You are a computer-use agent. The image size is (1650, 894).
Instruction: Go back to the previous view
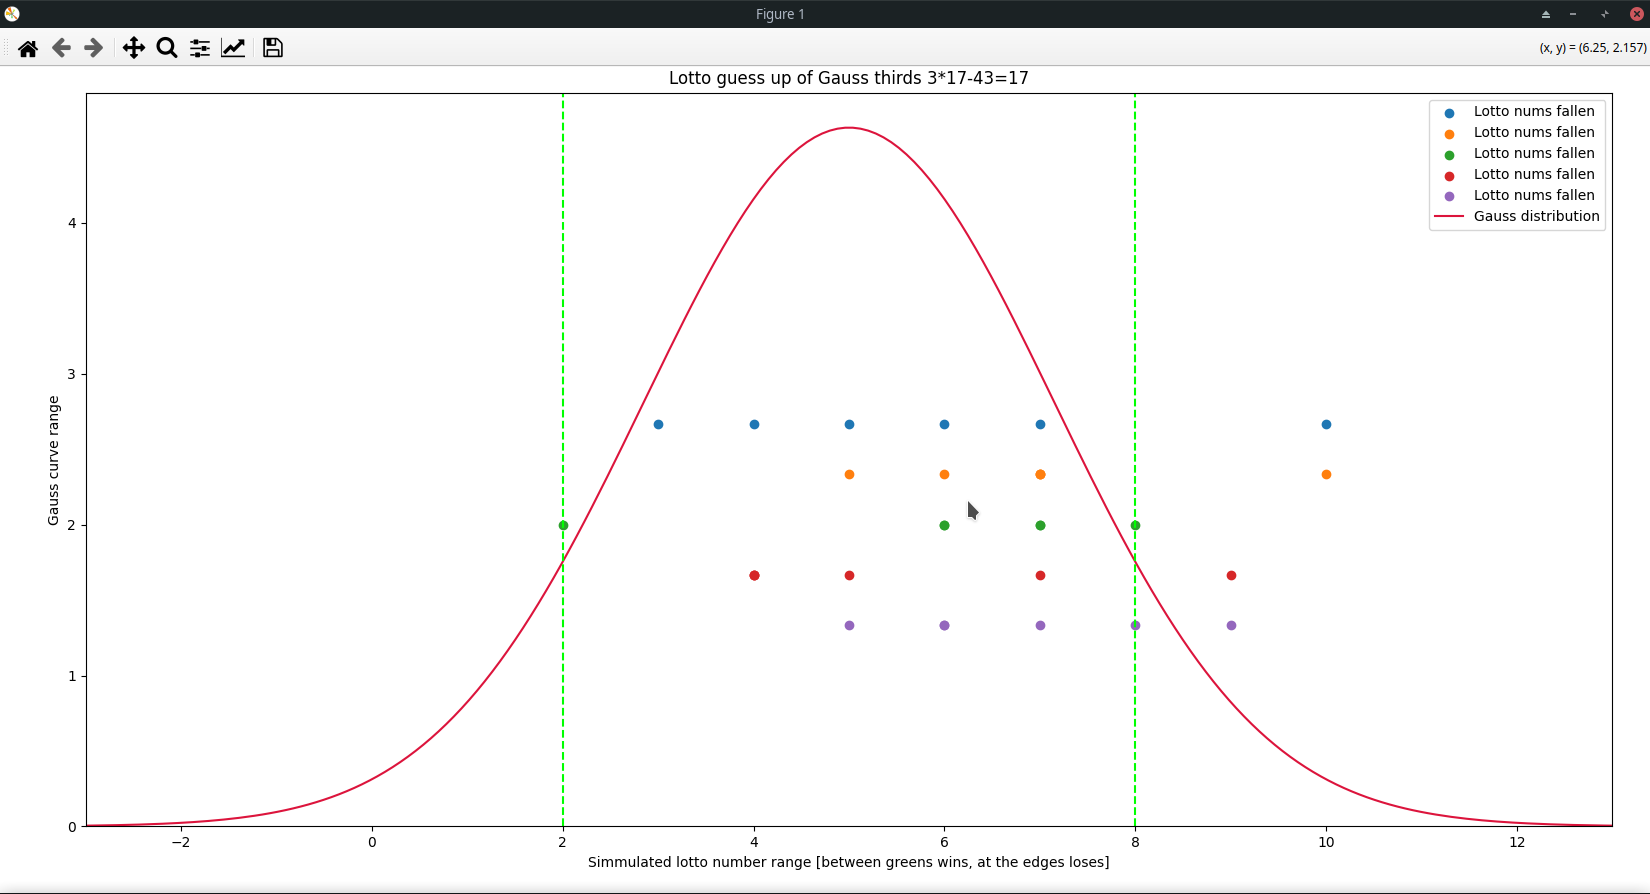coord(61,48)
